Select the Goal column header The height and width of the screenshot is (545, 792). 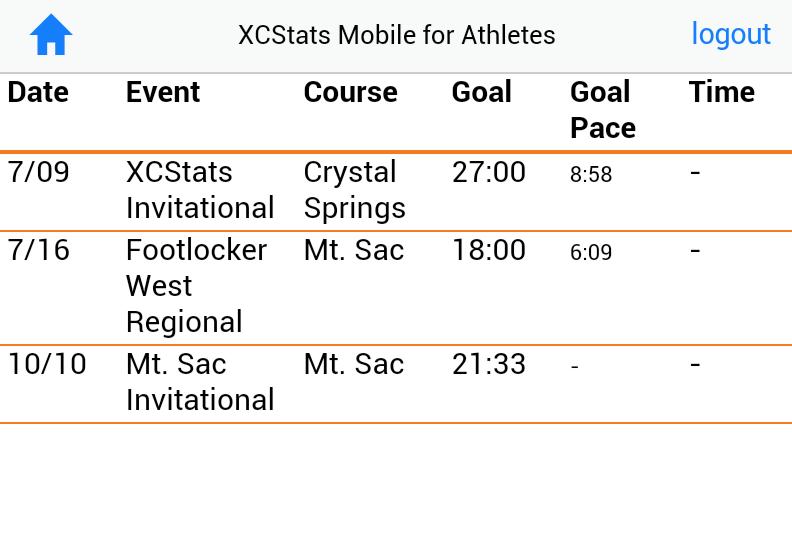point(481,92)
